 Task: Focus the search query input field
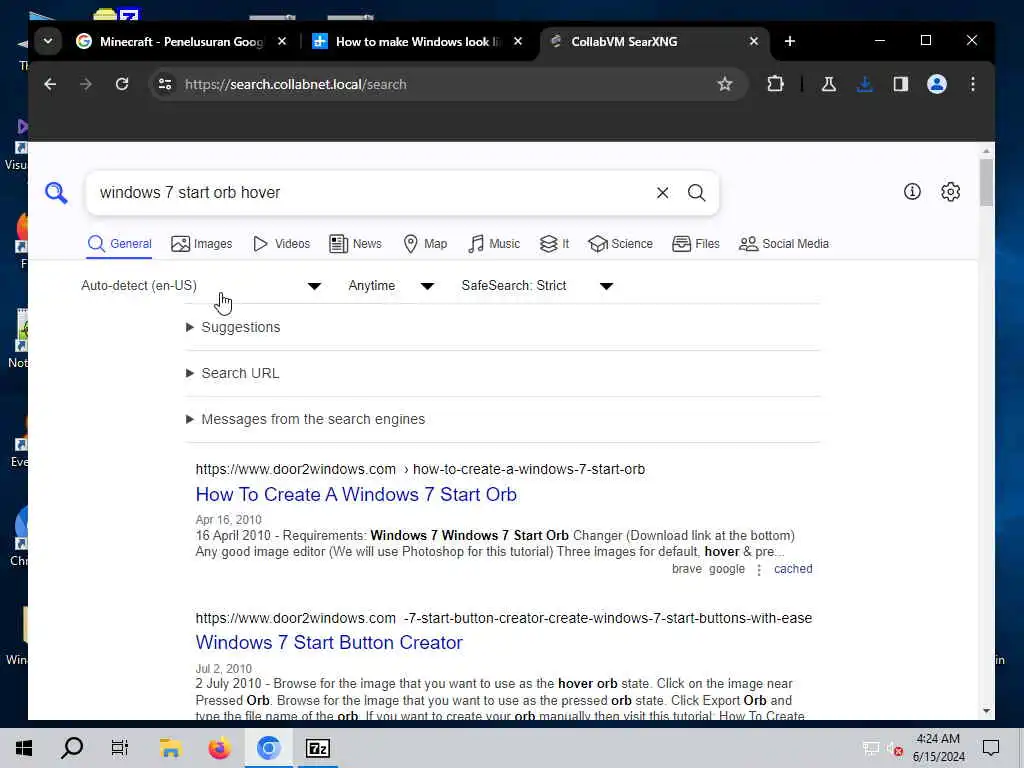[372, 193]
